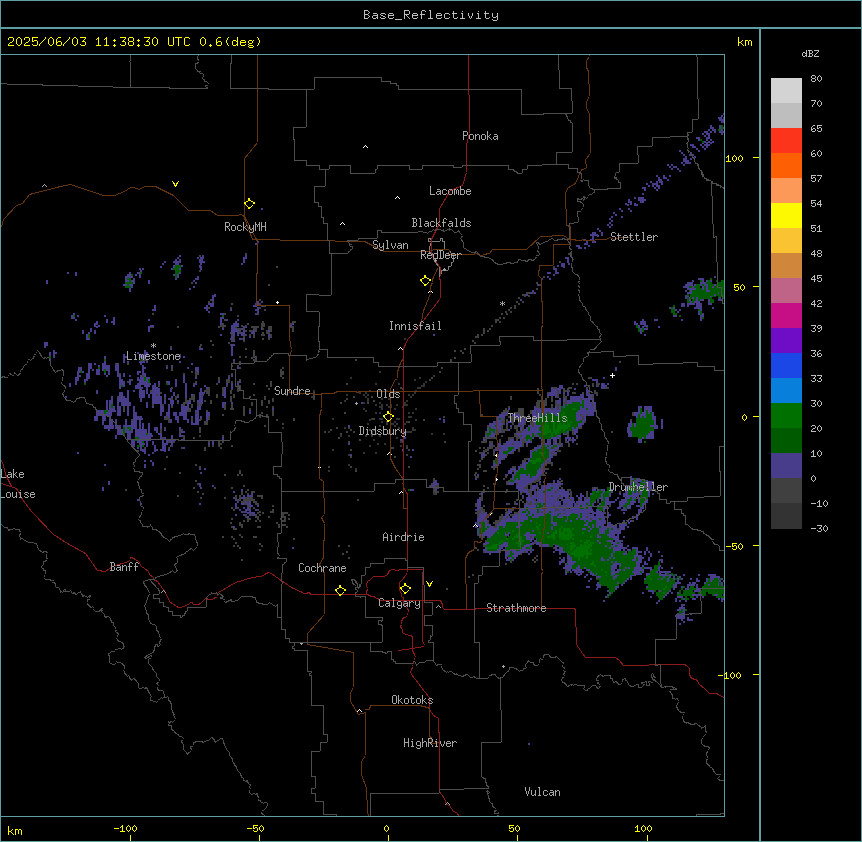Click the ThreeHills label
The height and width of the screenshot is (842, 862).
[x=537, y=418]
